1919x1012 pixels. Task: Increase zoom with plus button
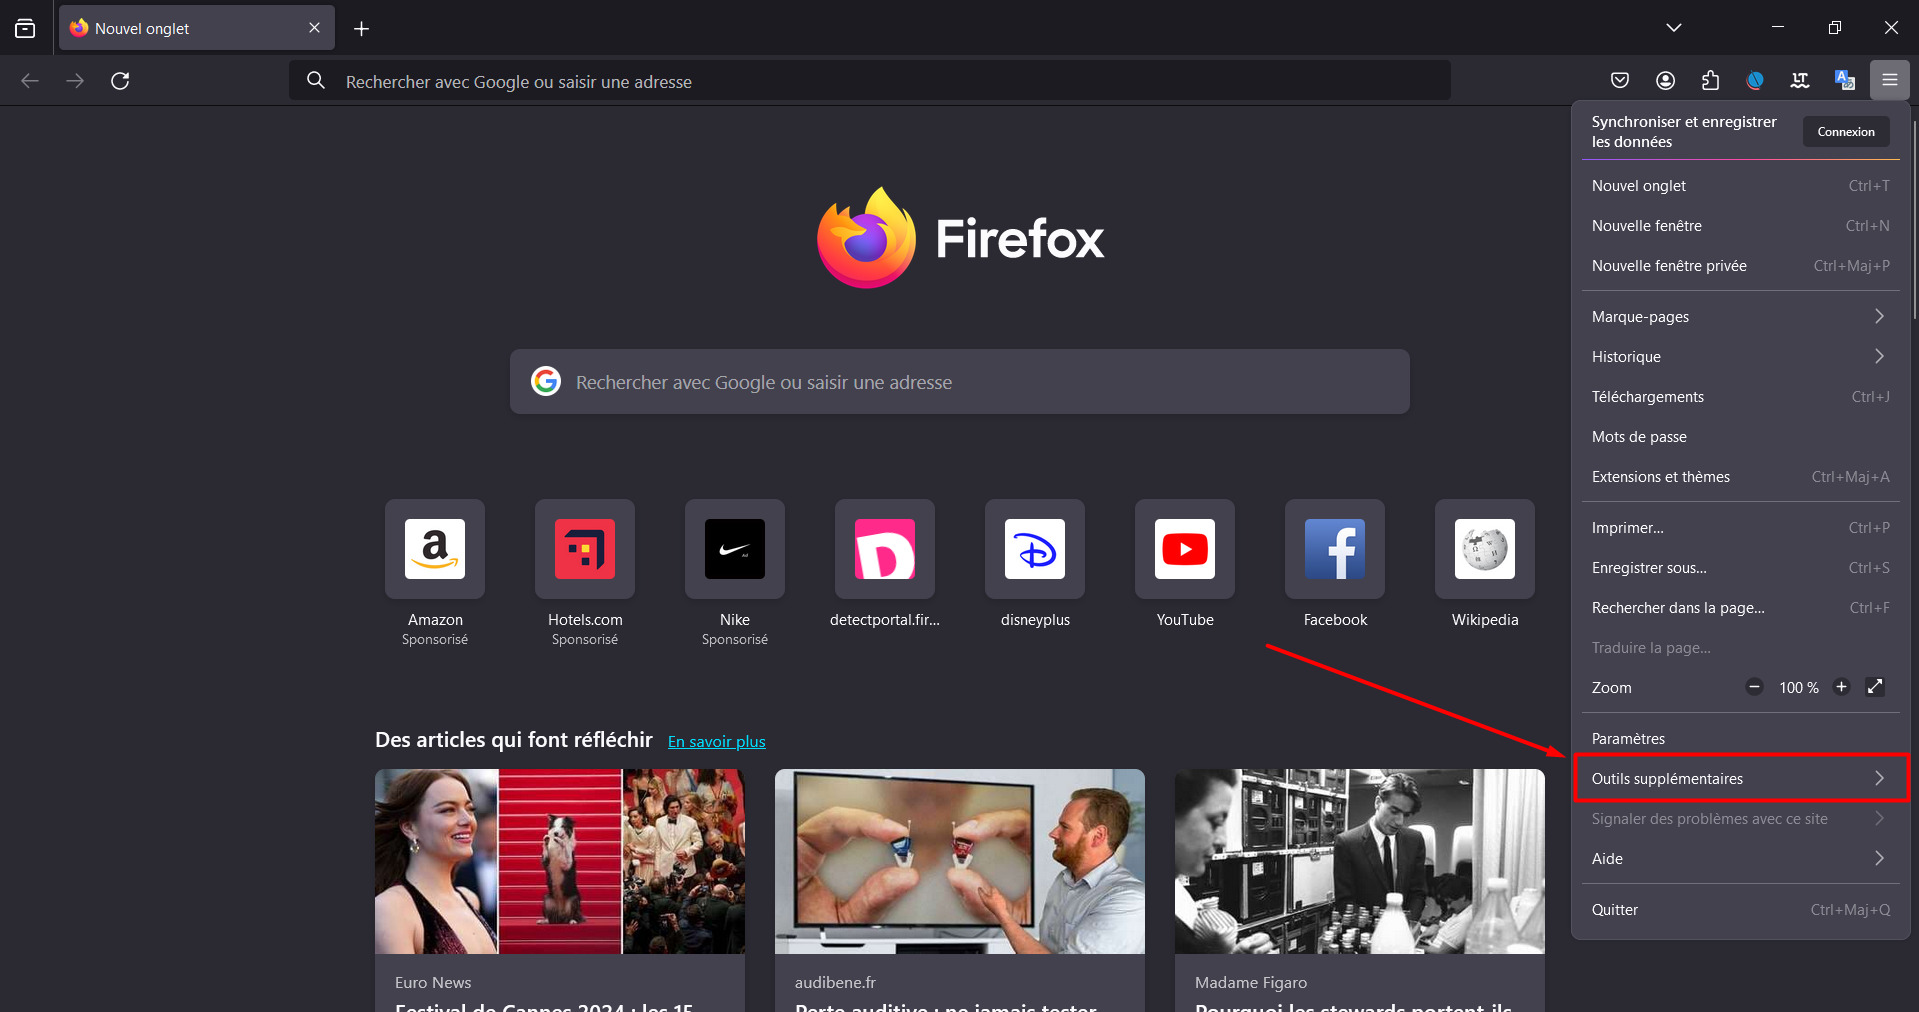(1841, 687)
